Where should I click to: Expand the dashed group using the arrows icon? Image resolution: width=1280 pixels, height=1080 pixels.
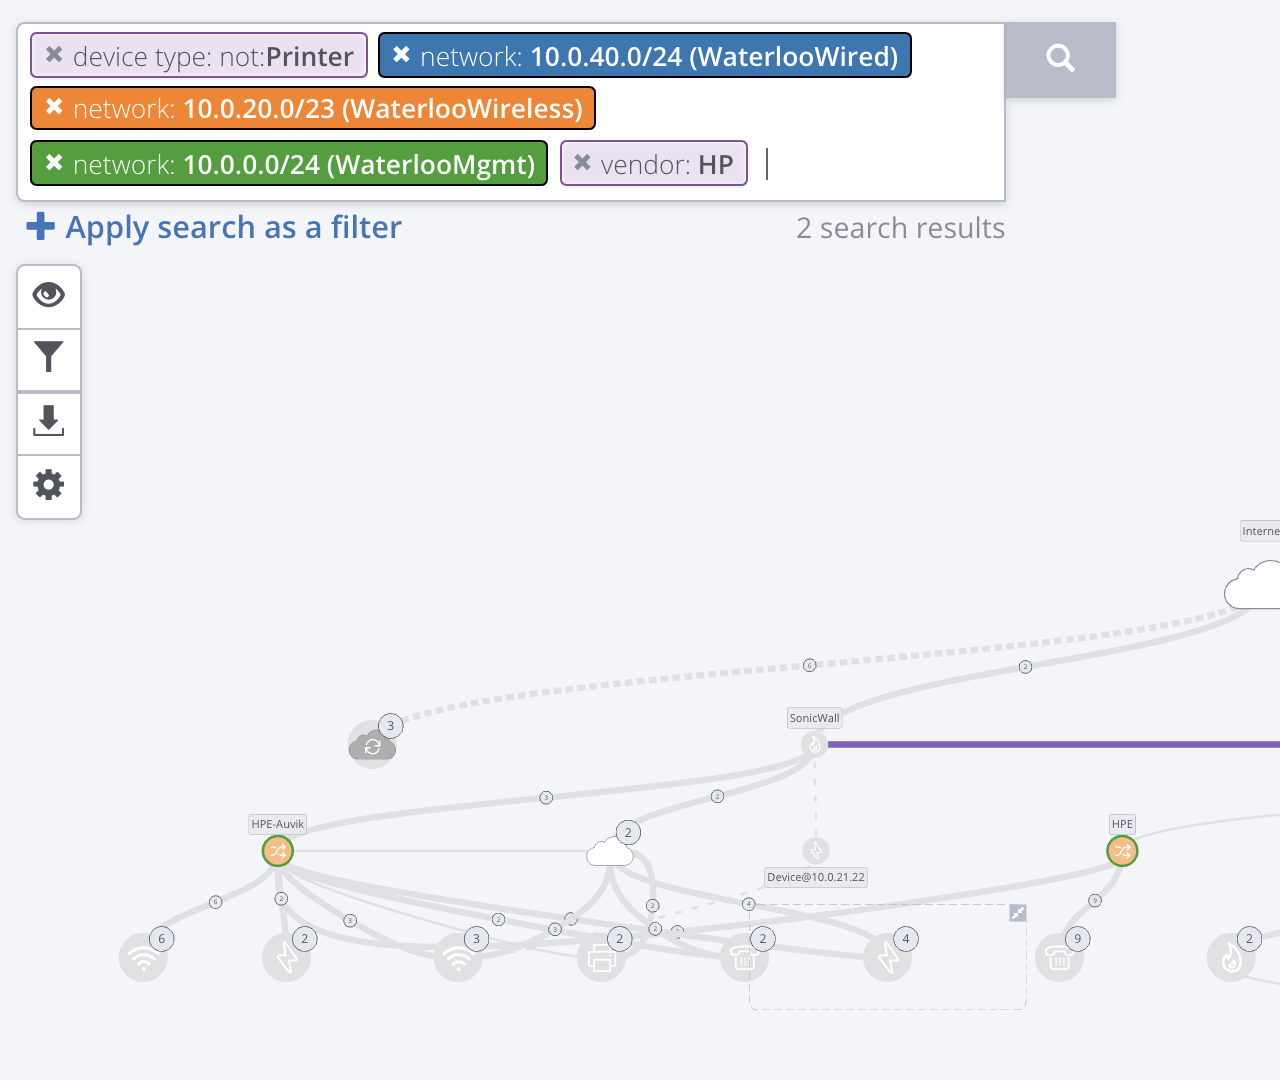tap(1018, 913)
